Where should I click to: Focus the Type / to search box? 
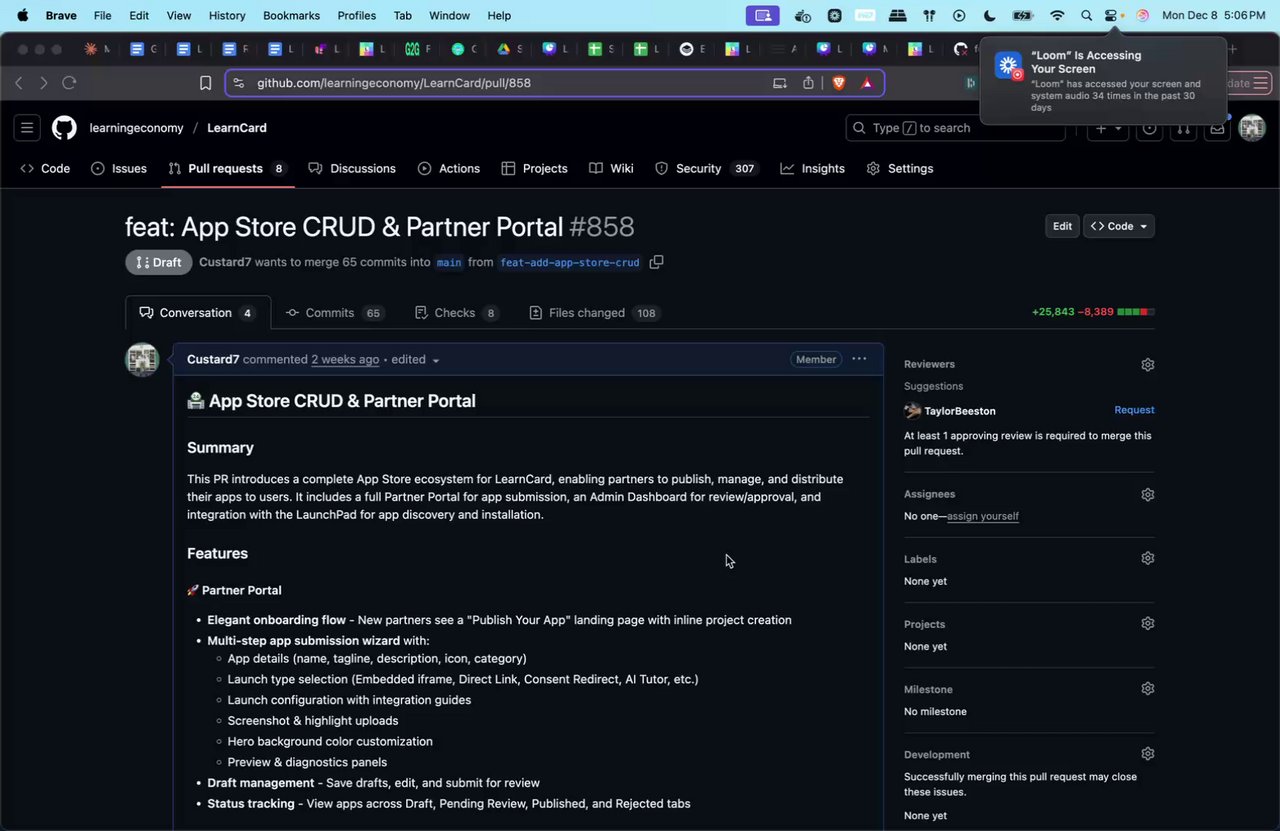[955, 128]
